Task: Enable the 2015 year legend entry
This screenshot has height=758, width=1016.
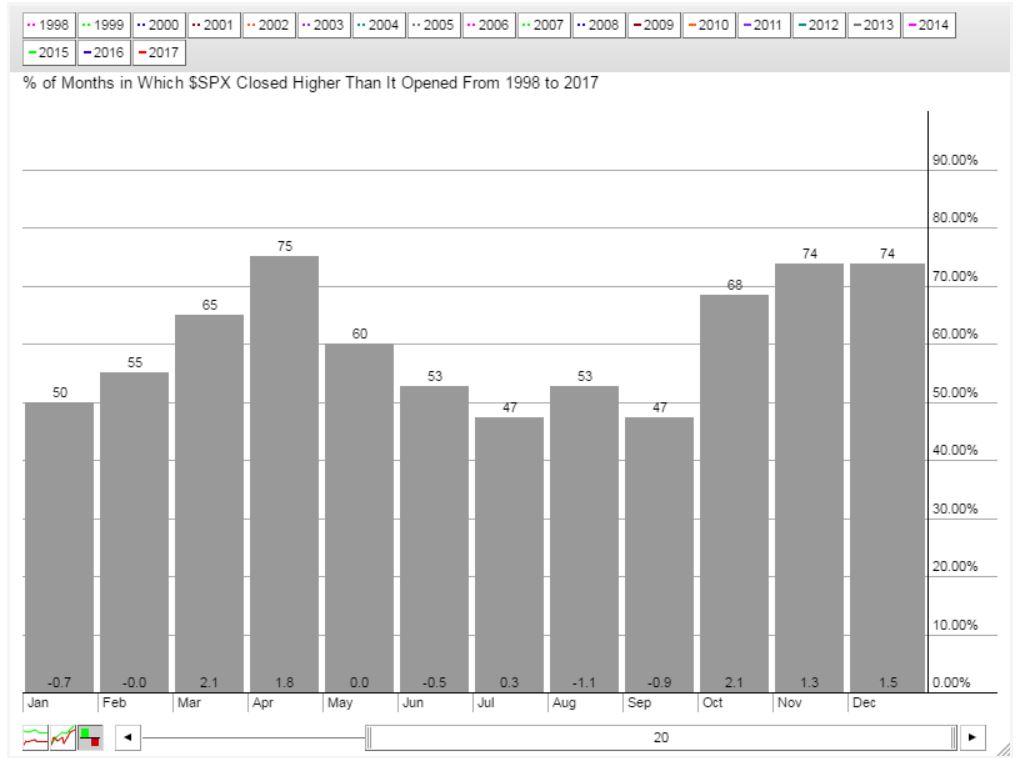Action: [x=46, y=48]
